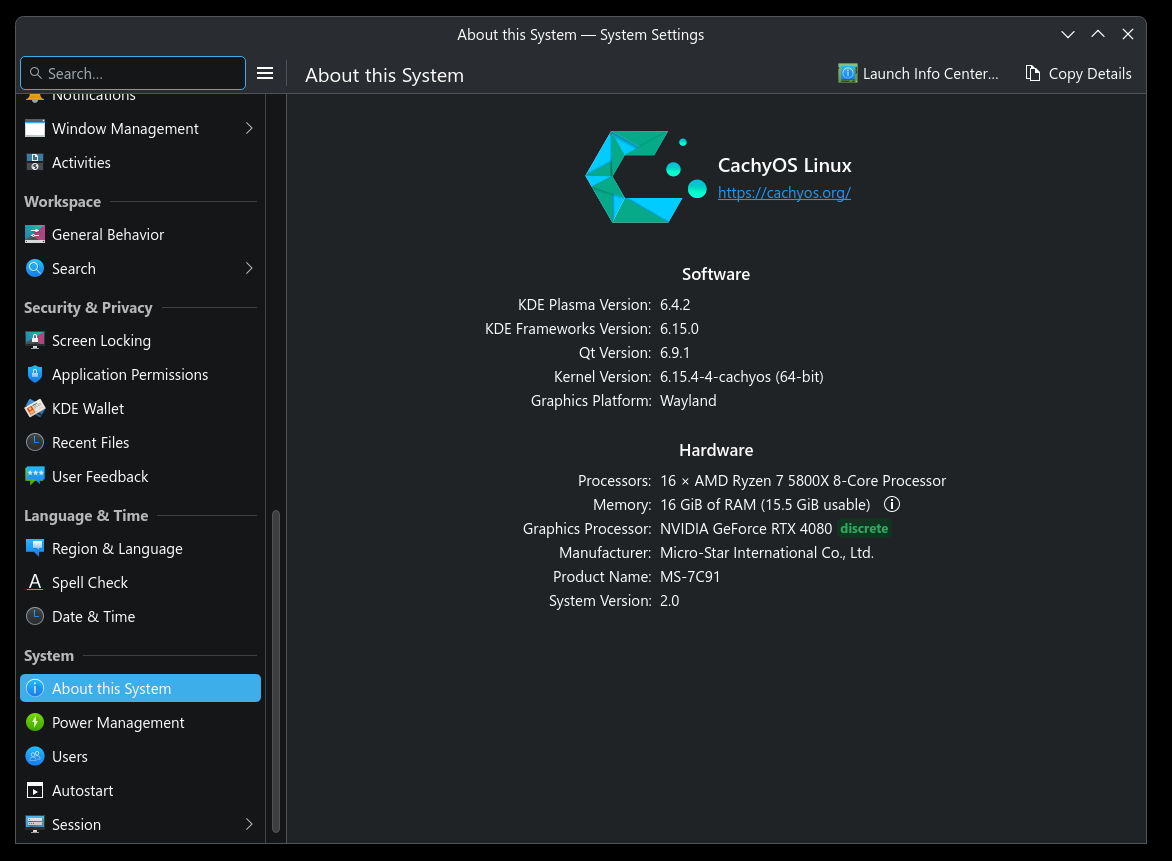Copy Details to clipboard
Screen dimensions: 1172x861
[1078, 73]
